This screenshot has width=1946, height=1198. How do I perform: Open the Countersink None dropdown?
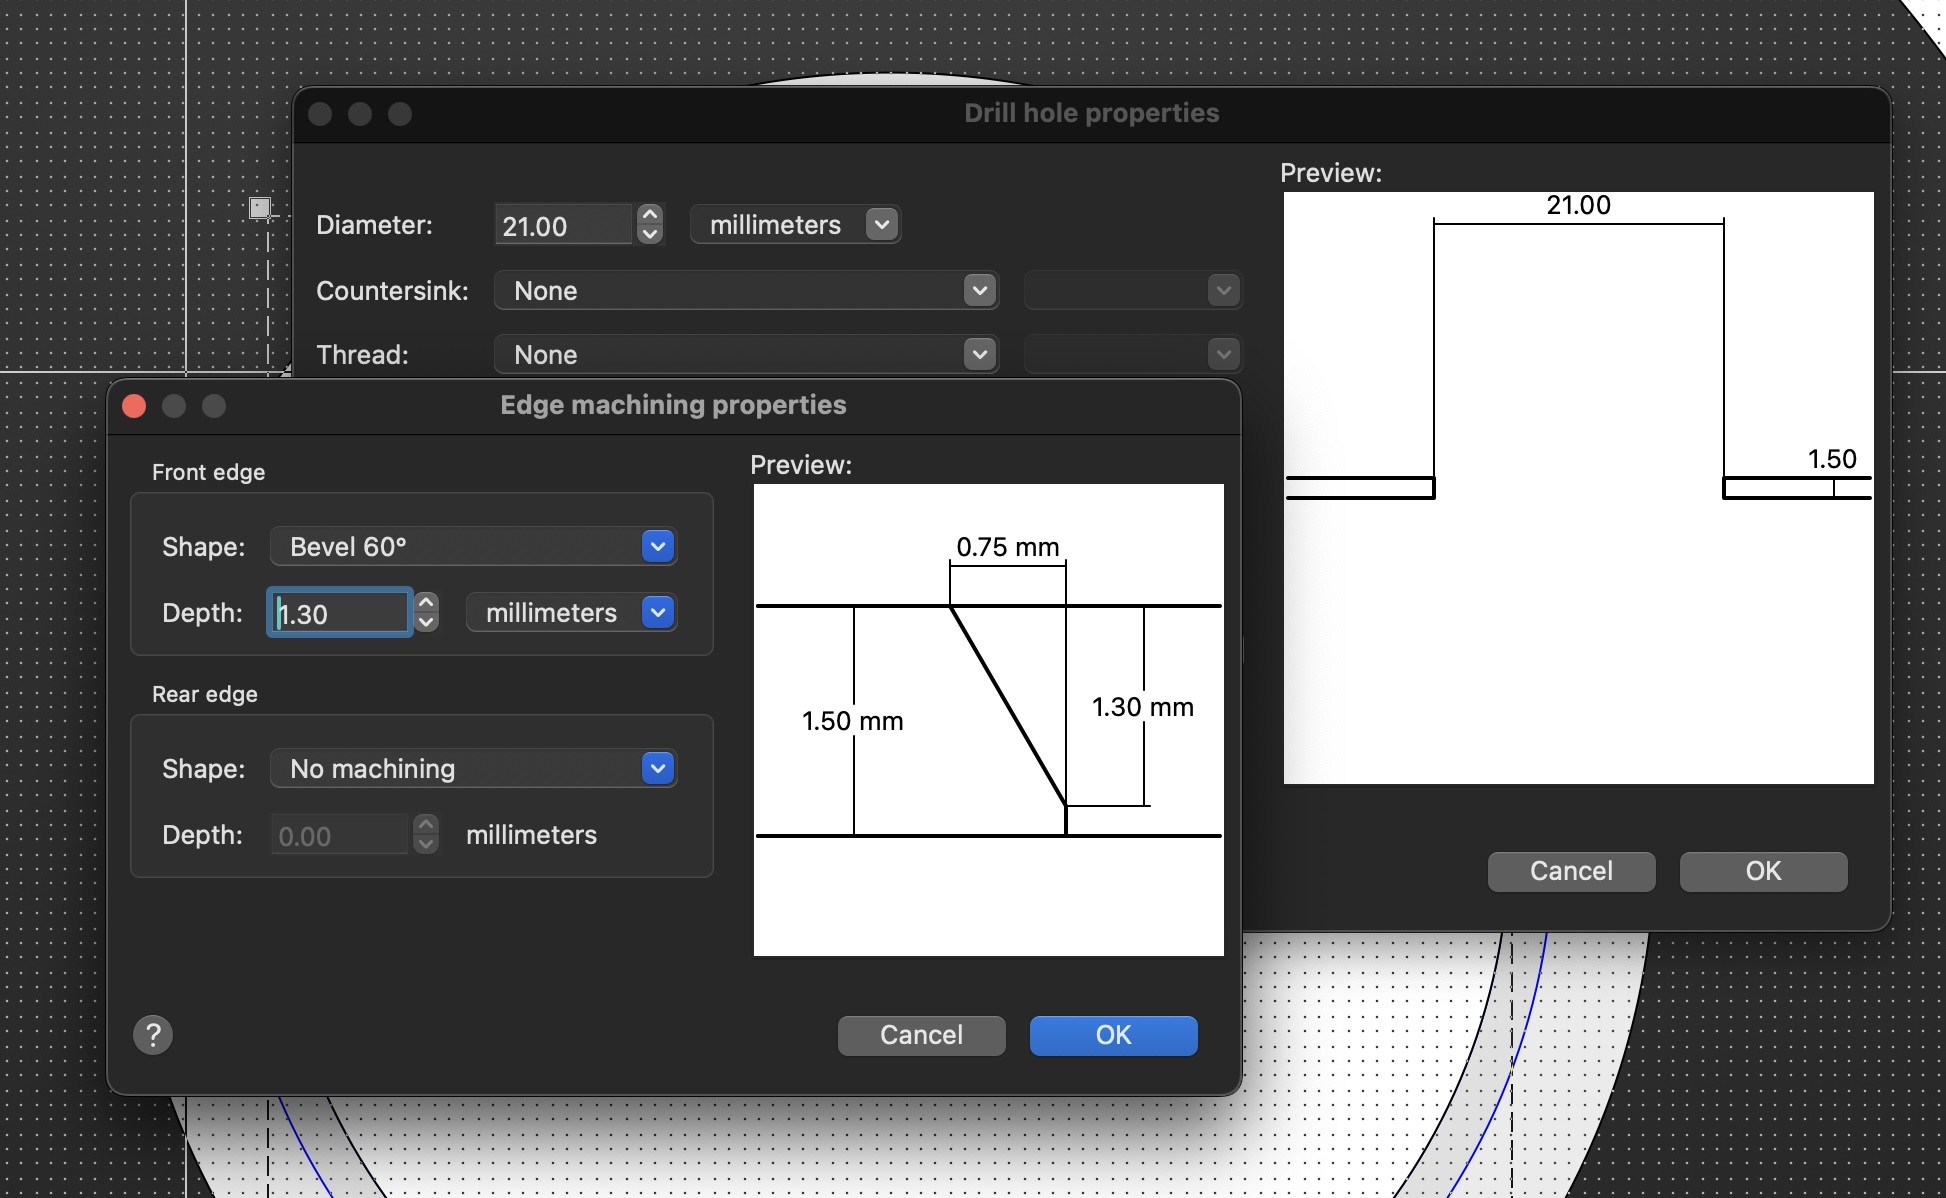point(746,290)
